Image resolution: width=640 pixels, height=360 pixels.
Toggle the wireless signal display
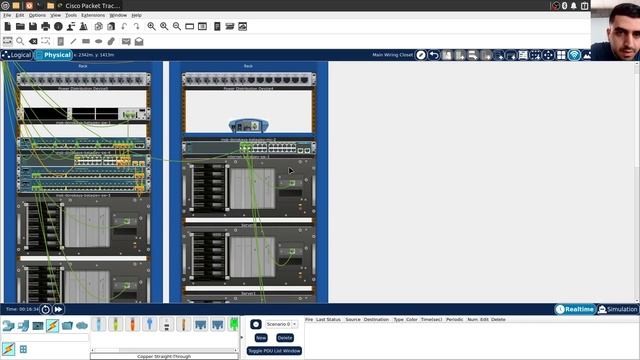pyautogui.click(x=574, y=55)
